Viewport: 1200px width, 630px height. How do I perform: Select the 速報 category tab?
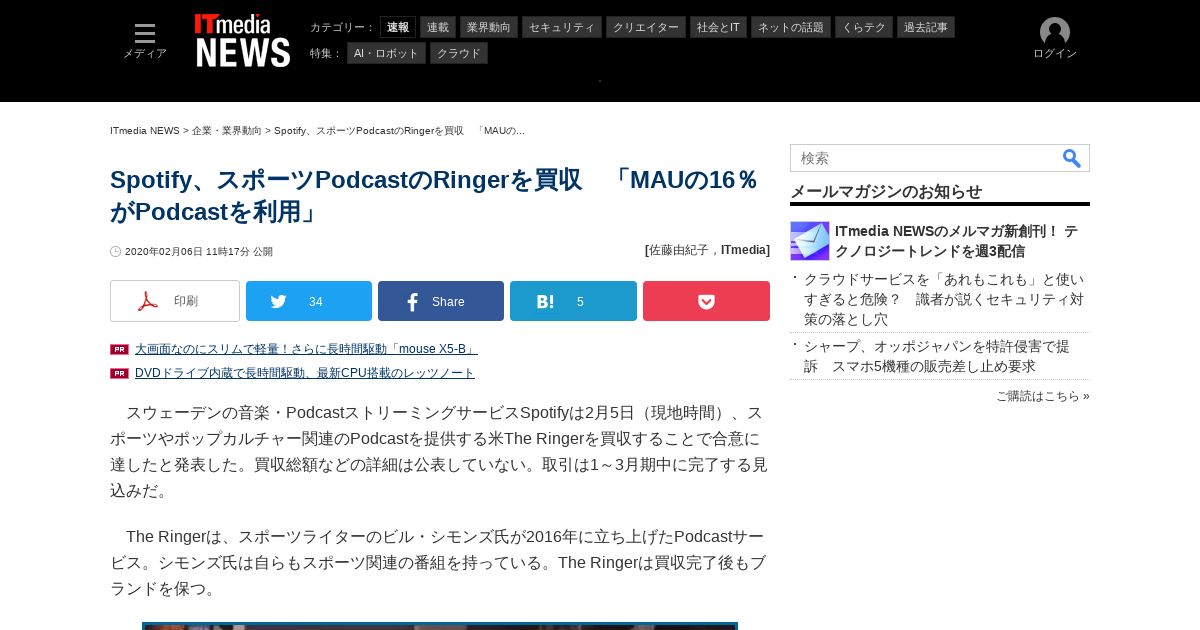tap(398, 27)
